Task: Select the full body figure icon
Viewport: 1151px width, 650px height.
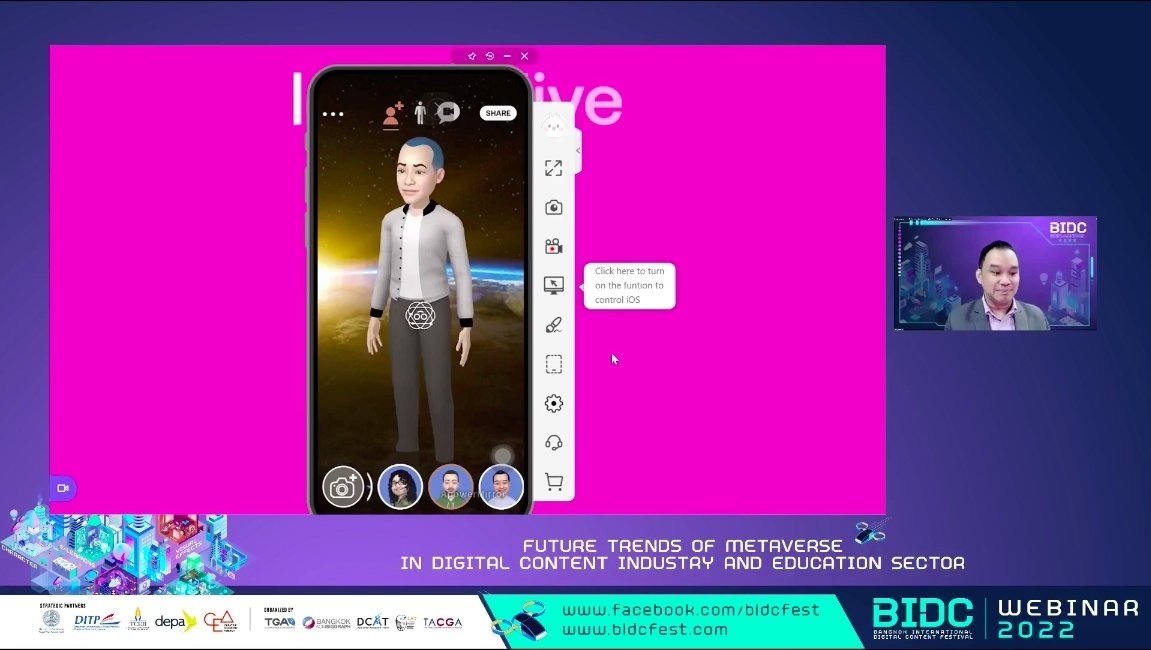Action: click(420, 113)
